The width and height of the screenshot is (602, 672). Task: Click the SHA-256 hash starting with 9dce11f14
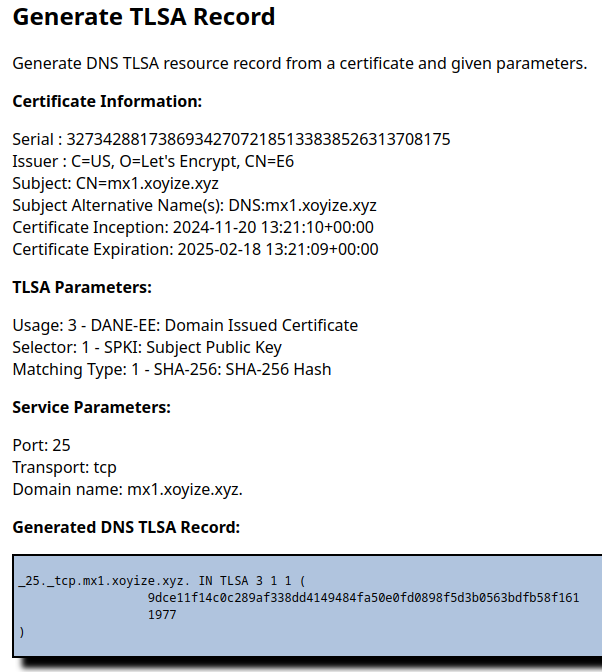point(363,598)
